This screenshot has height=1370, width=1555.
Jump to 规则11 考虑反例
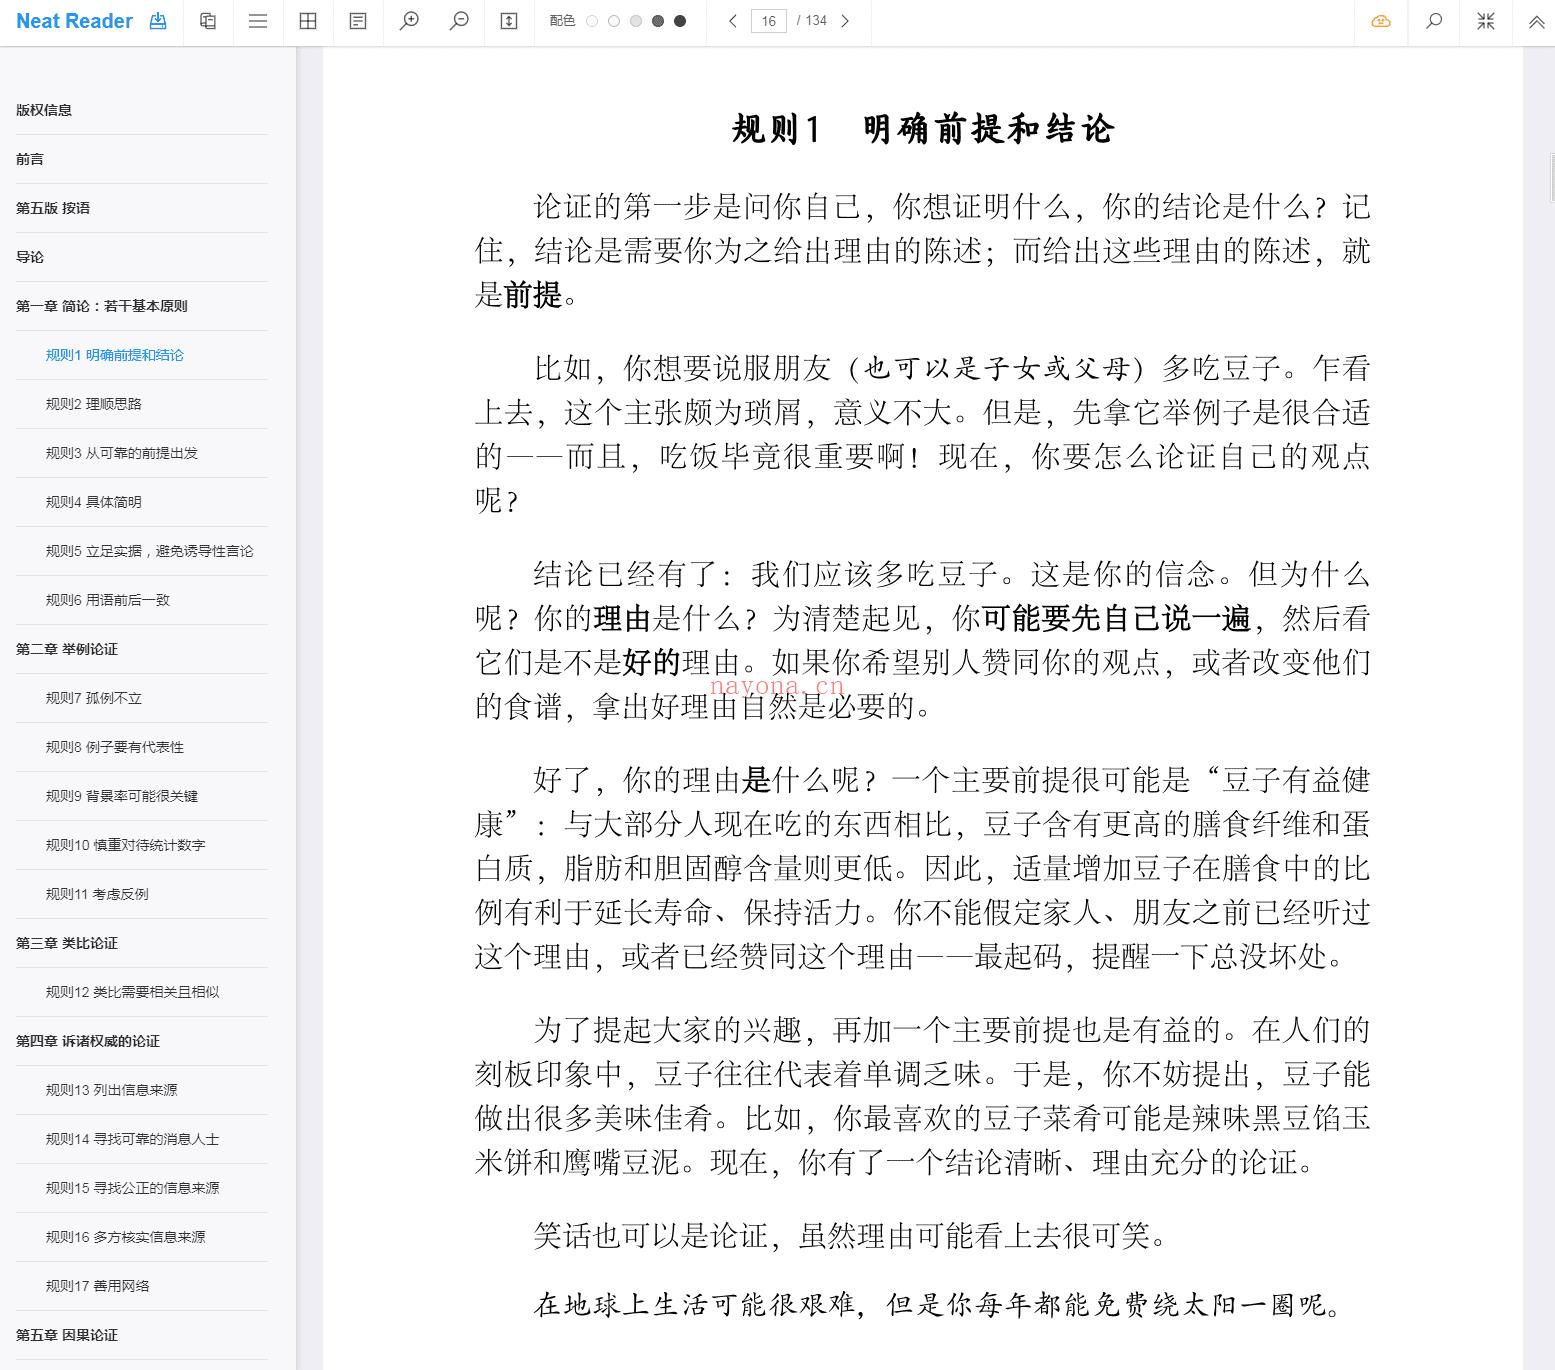click(x=97, y=894)
